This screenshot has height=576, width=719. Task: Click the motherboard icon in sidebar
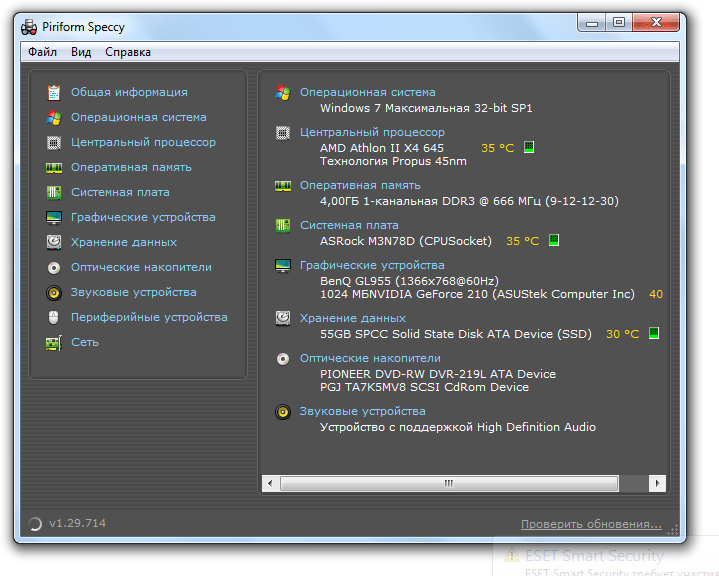pyautogui.click(x=54, y=193)
